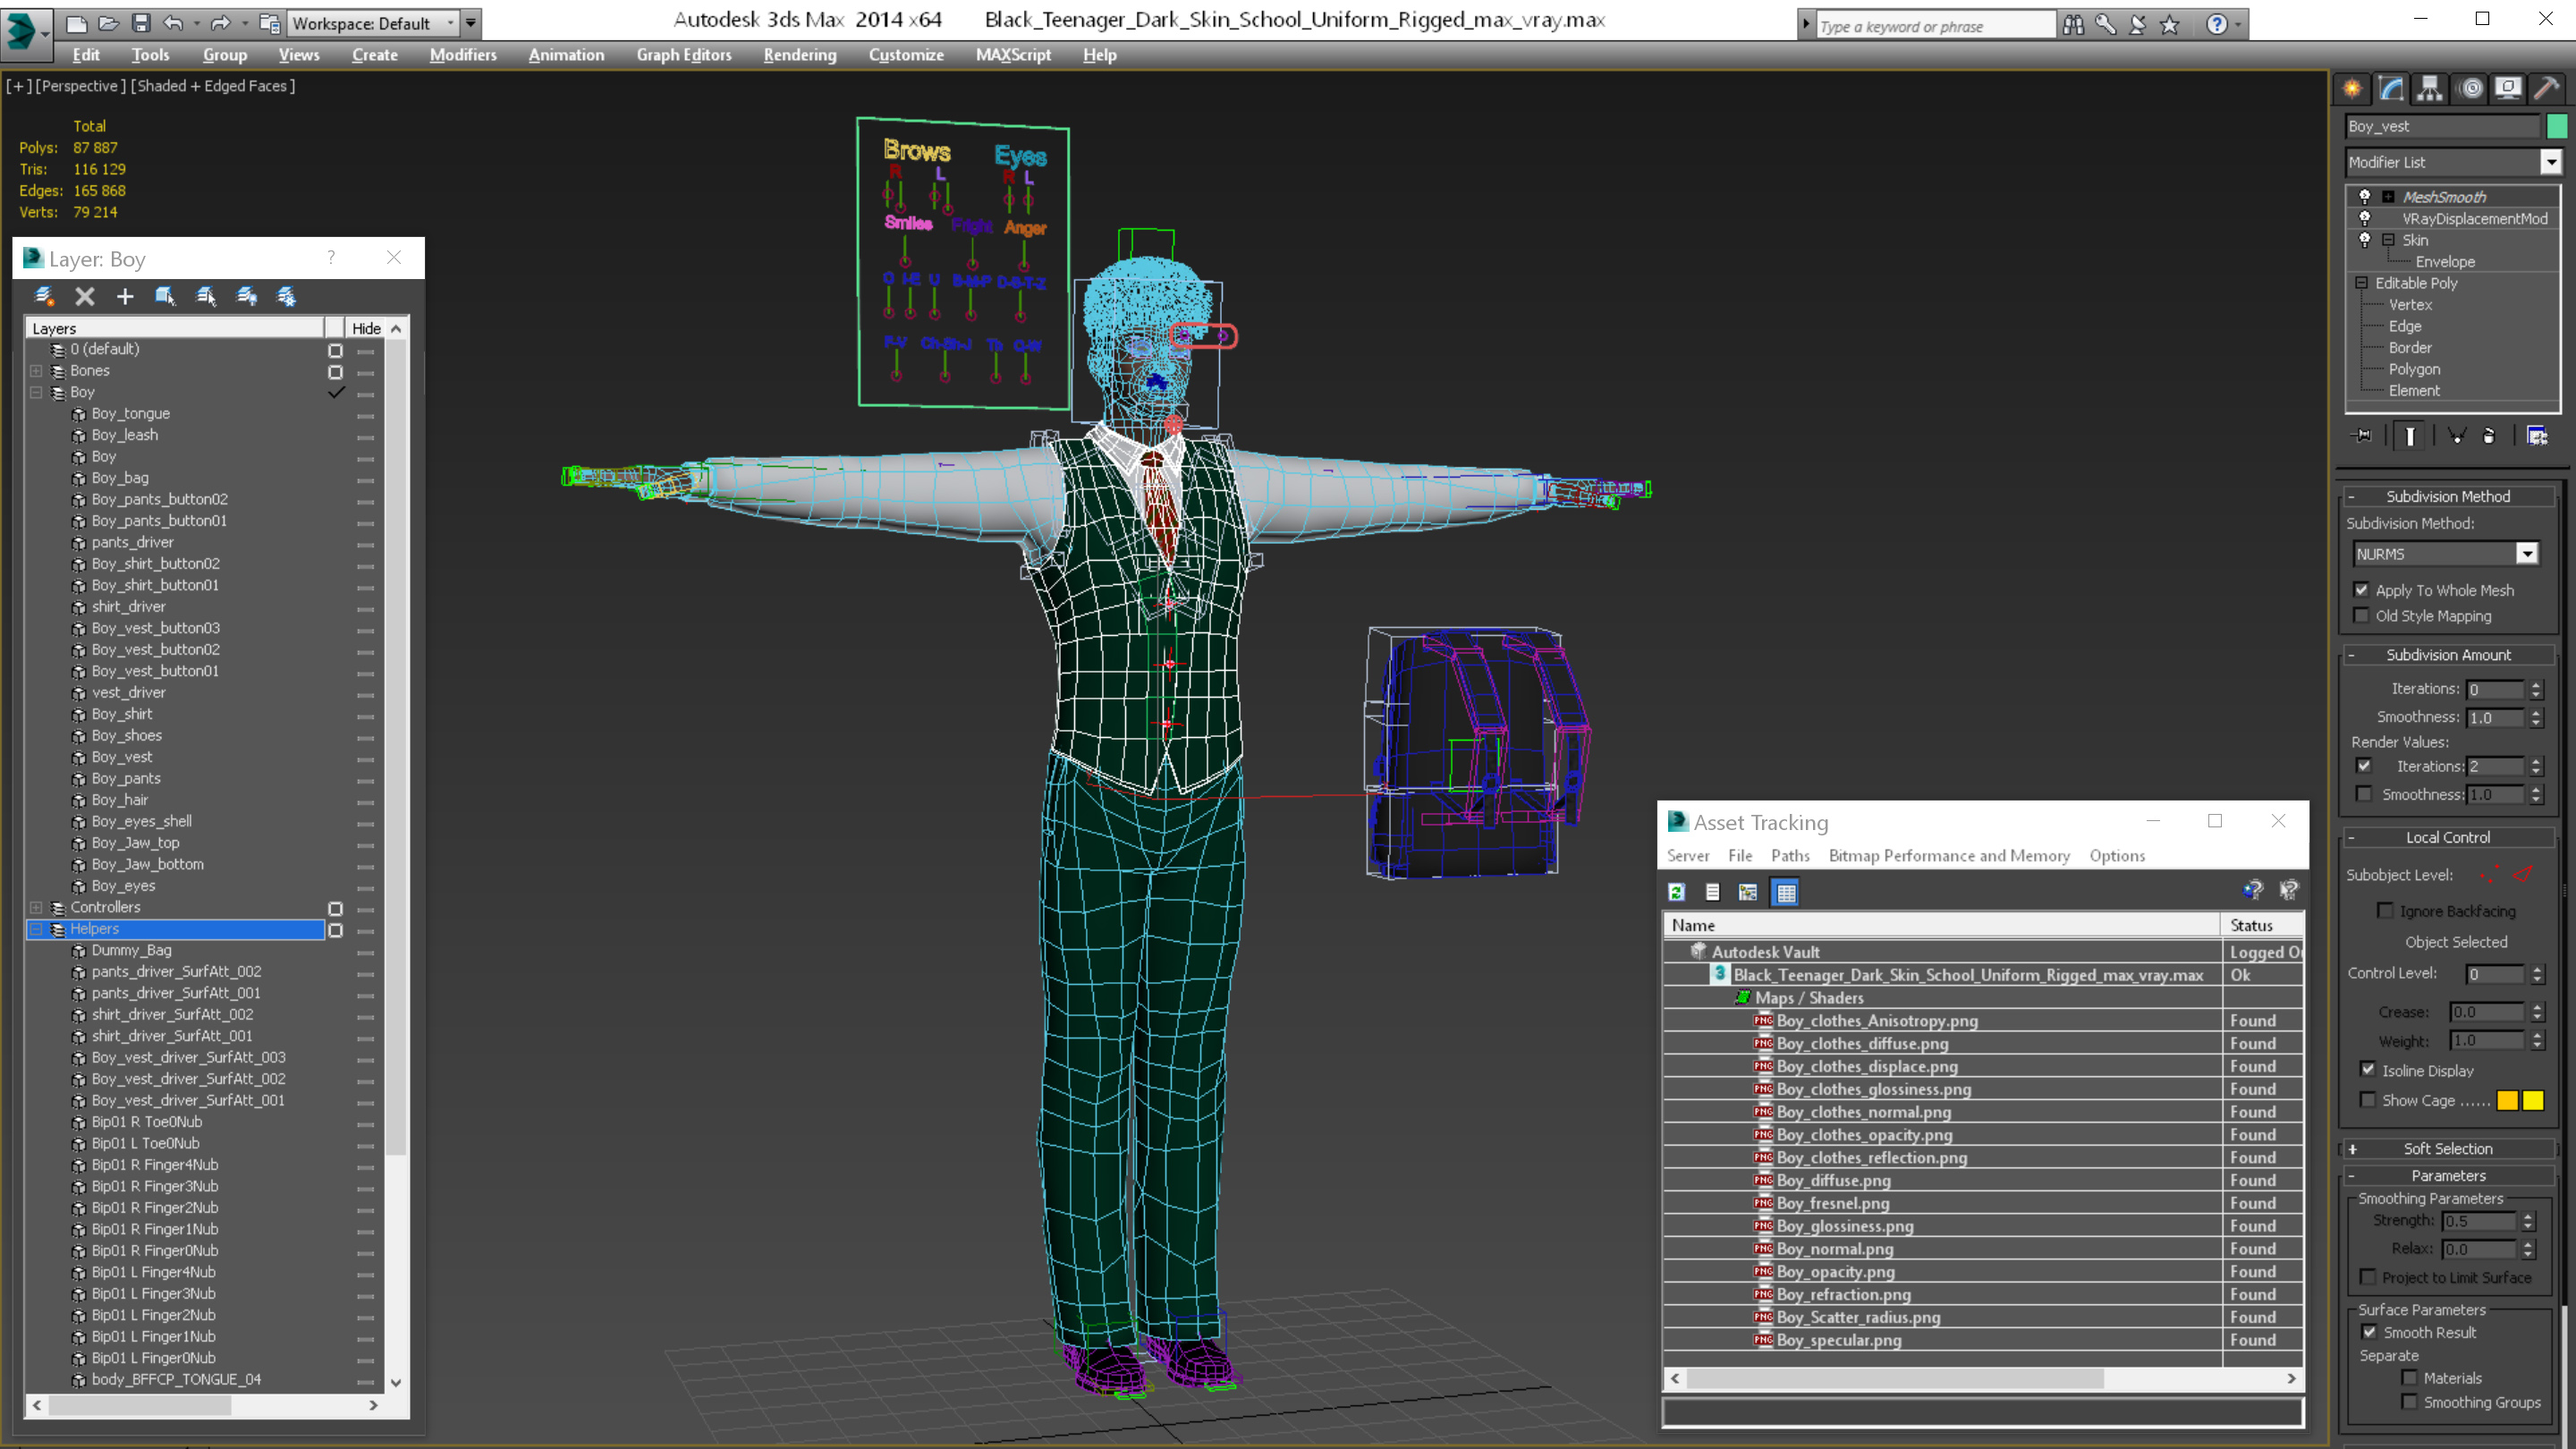
Task: Open Paths menu in Asset Tracking
Action: pos(1790,856)
